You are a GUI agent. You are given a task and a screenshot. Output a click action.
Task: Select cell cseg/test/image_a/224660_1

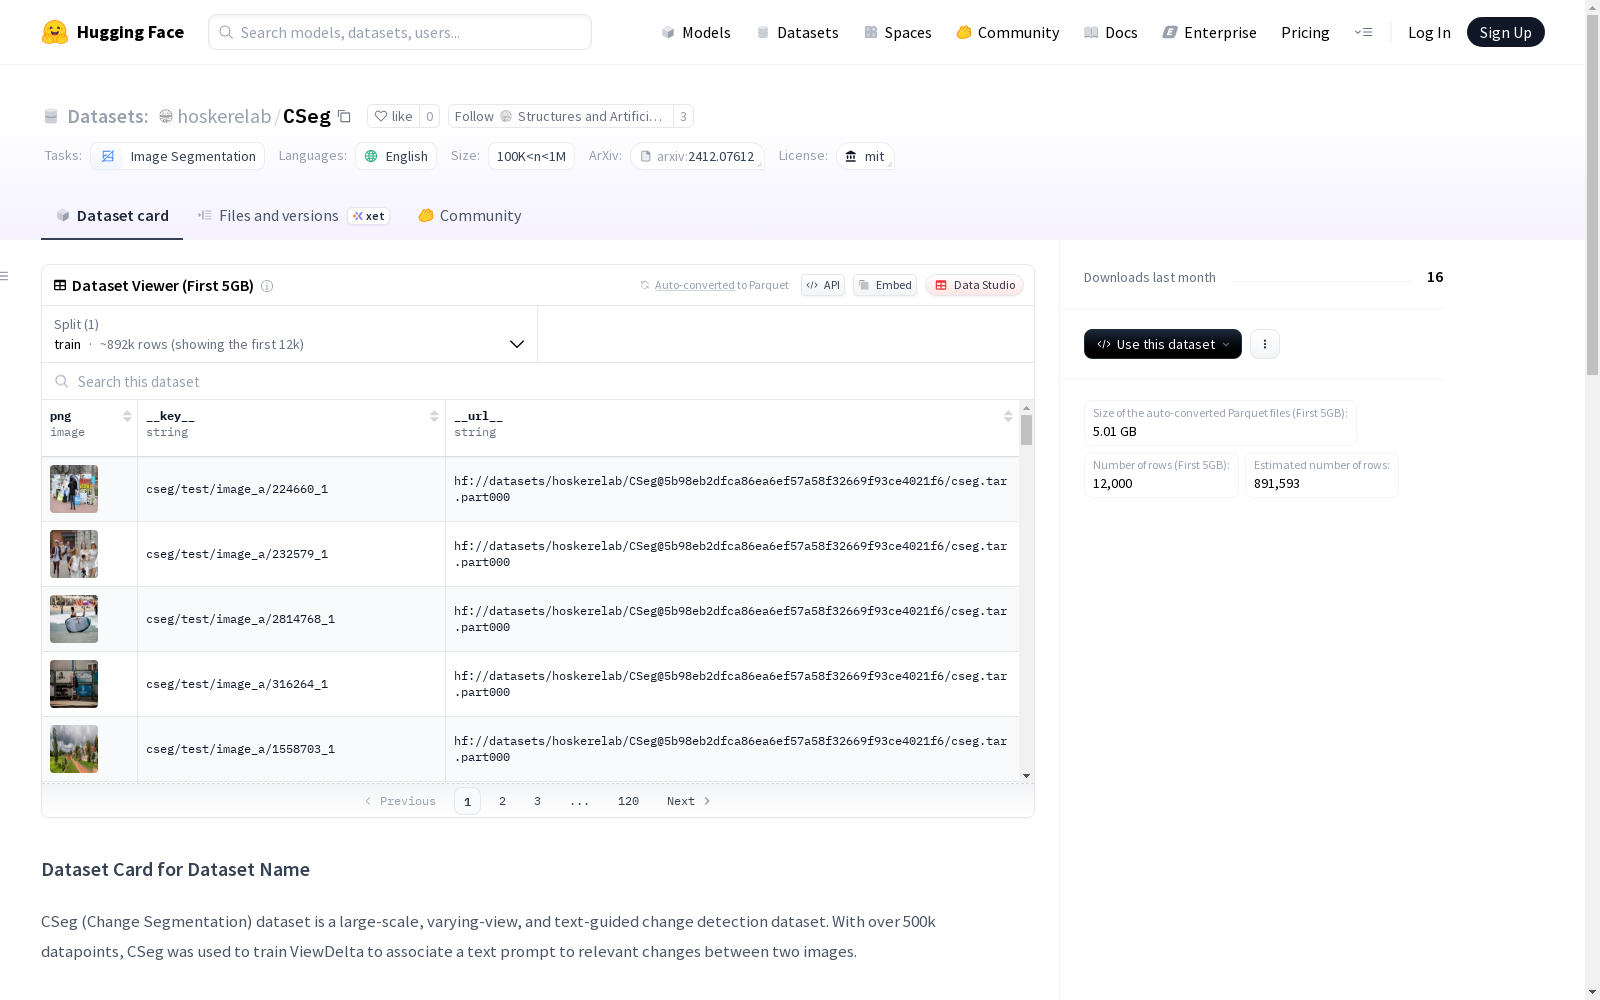pos(291,489)
